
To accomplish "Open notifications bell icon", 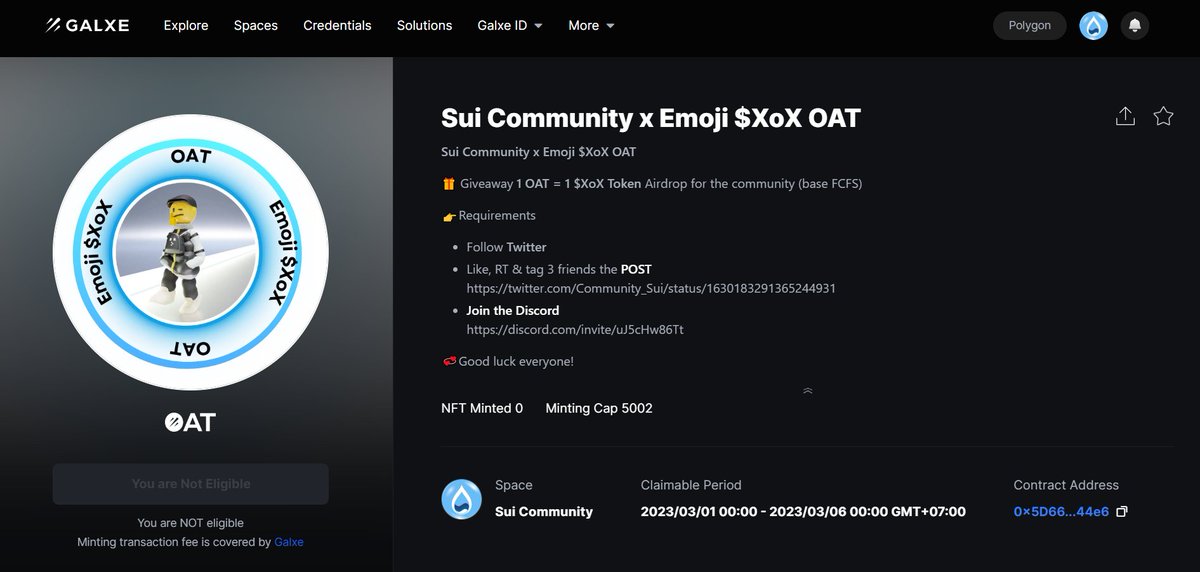I will click(x=1134, y=26).
